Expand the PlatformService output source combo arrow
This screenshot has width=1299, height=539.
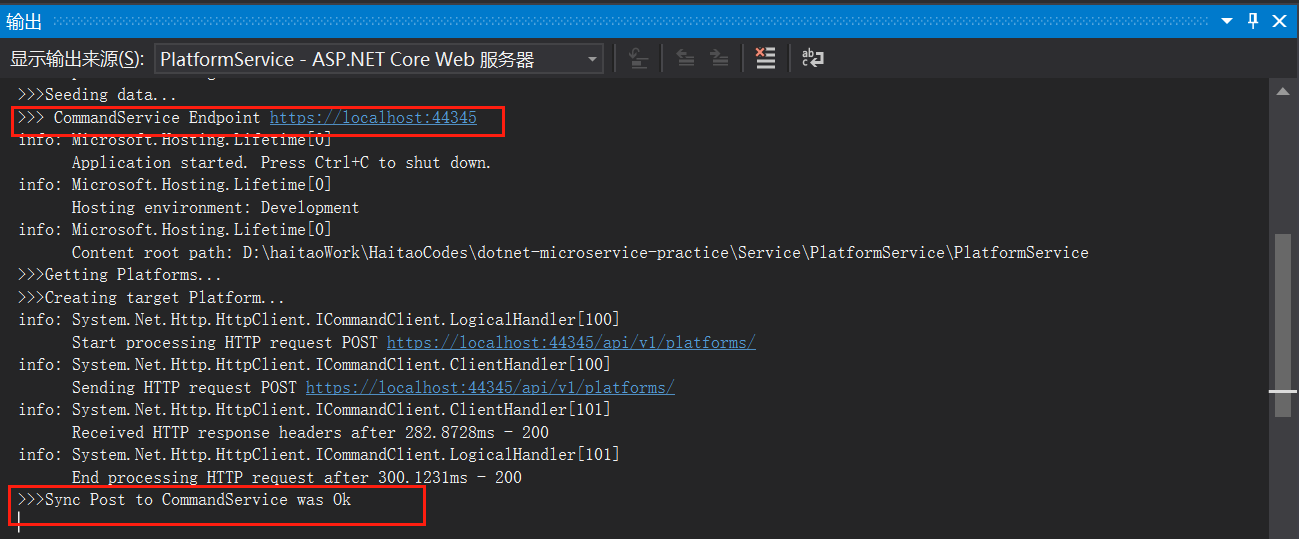(x=593, y=59)
